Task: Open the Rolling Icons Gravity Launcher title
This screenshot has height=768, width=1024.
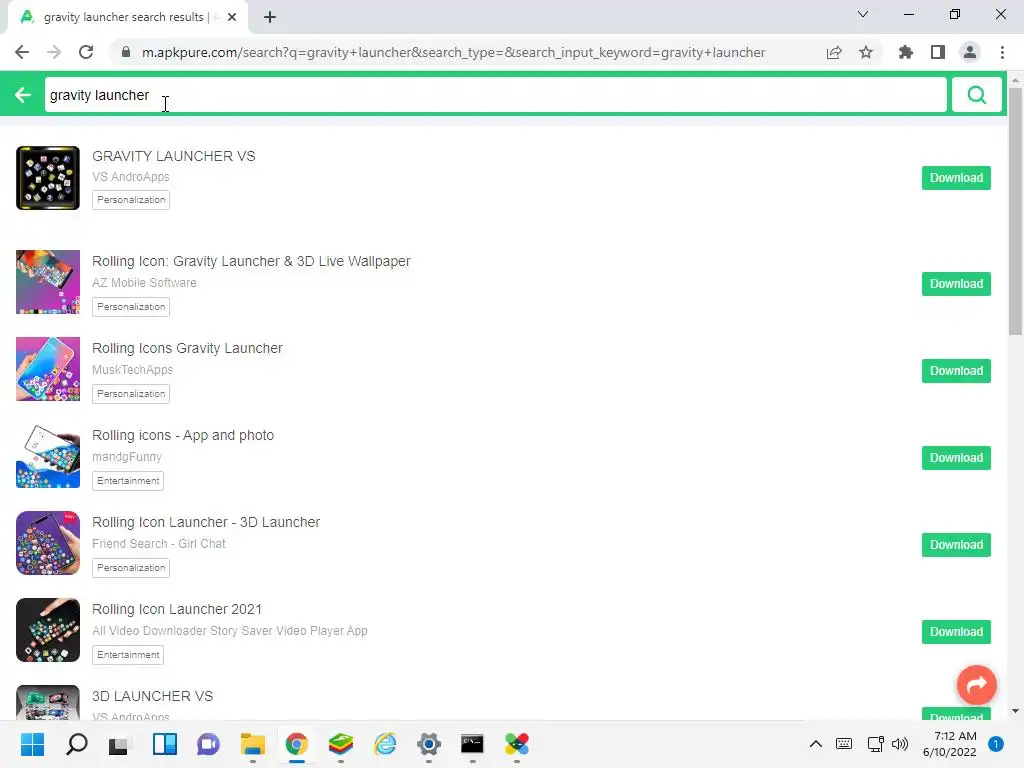Action: tap(187, 348)
